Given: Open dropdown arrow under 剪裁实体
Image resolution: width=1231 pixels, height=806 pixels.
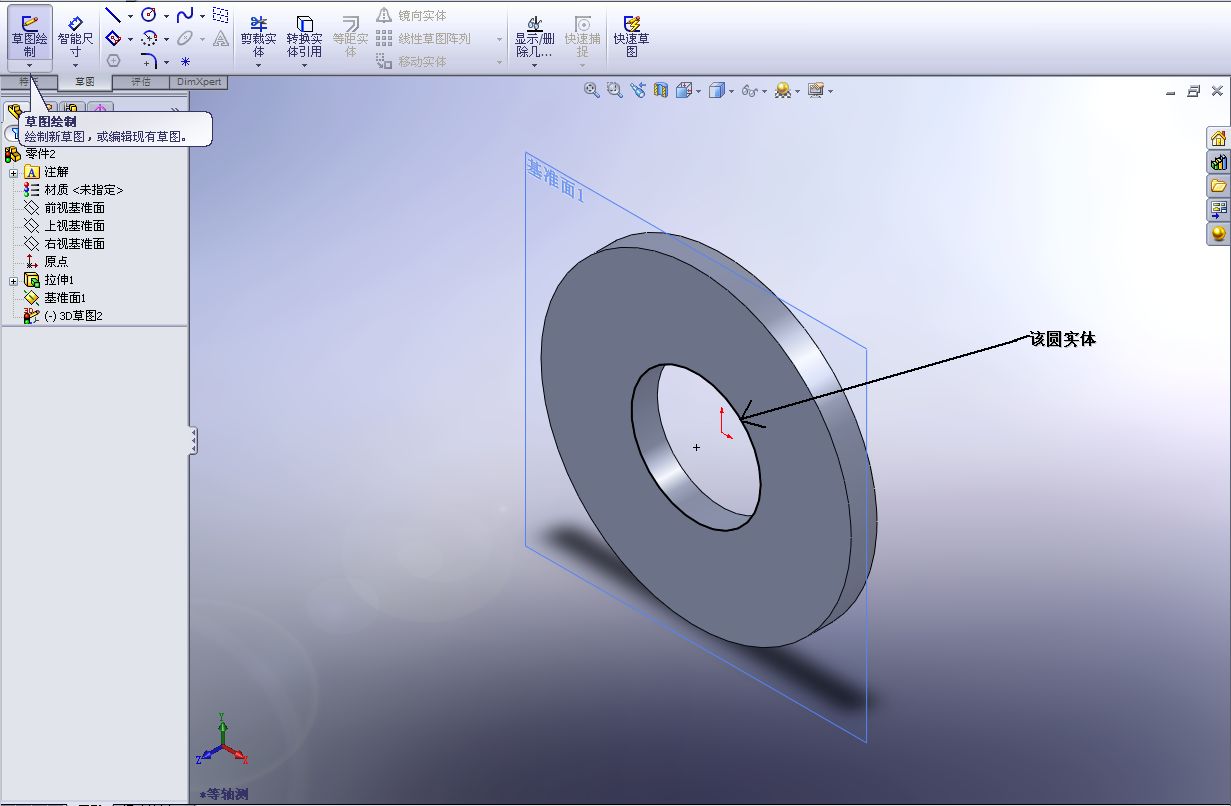Looking at the screenshot, I should [258, 66].
